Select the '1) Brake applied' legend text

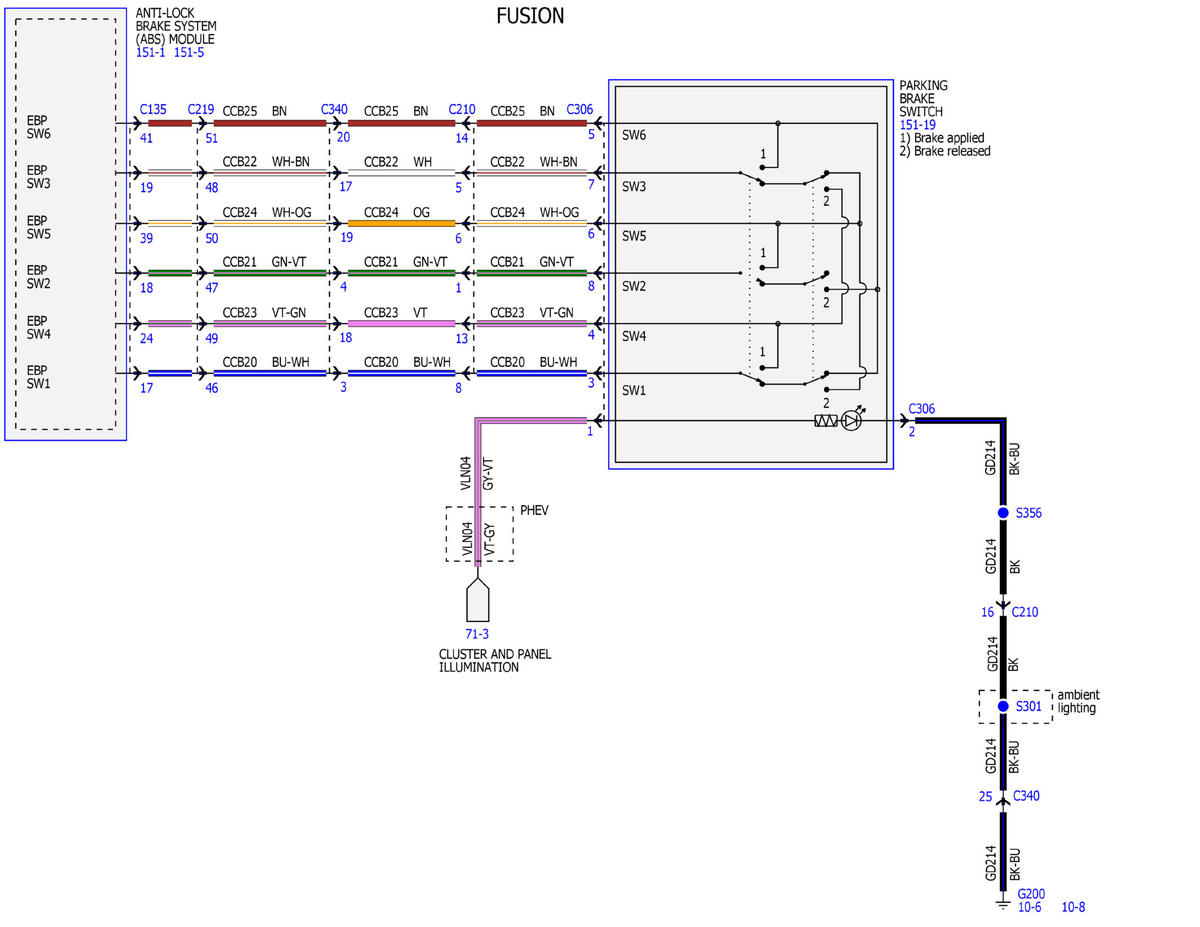[x=942, y=138]
